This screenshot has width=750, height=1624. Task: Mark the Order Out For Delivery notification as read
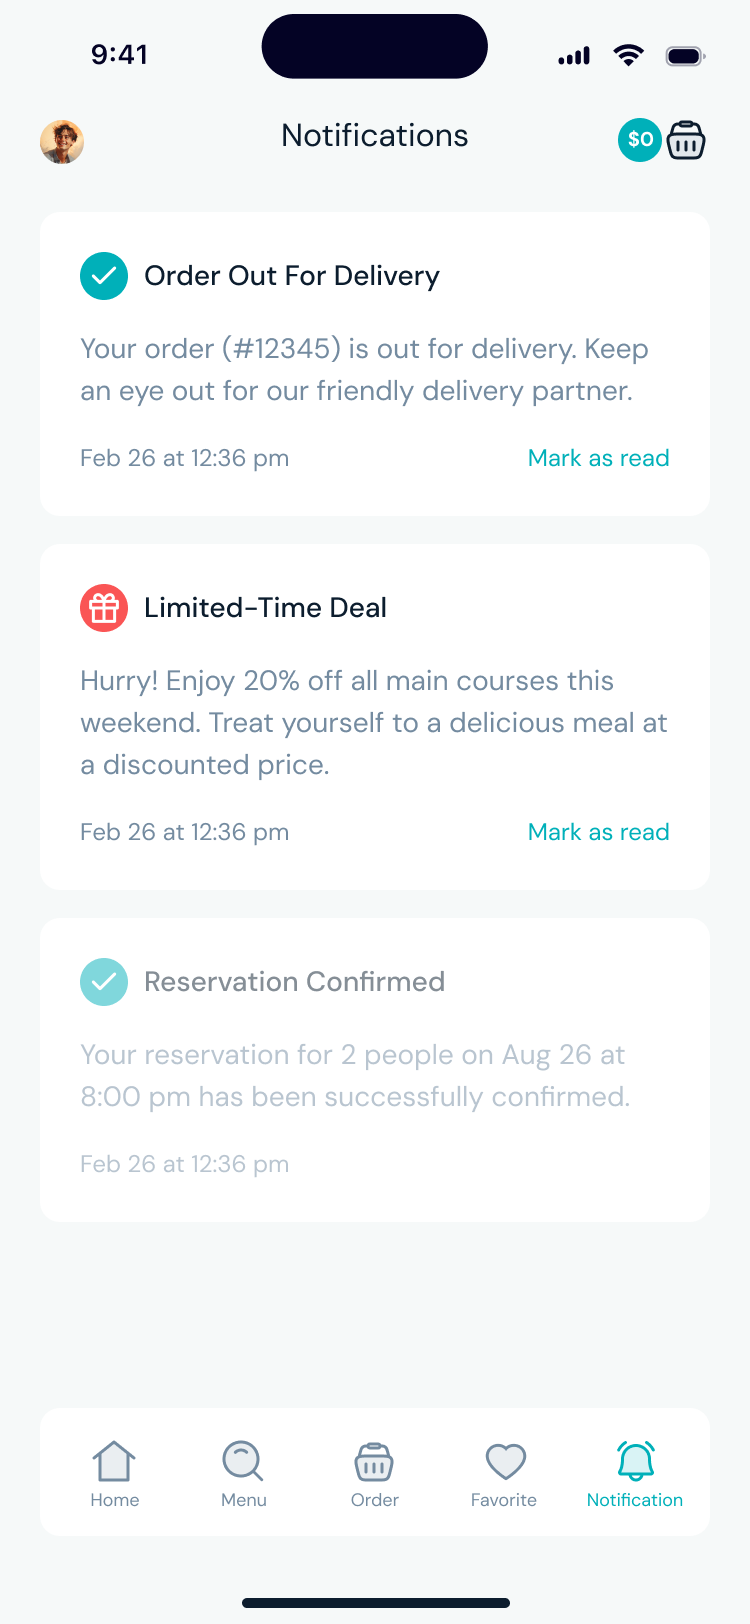tap(598, 458)
